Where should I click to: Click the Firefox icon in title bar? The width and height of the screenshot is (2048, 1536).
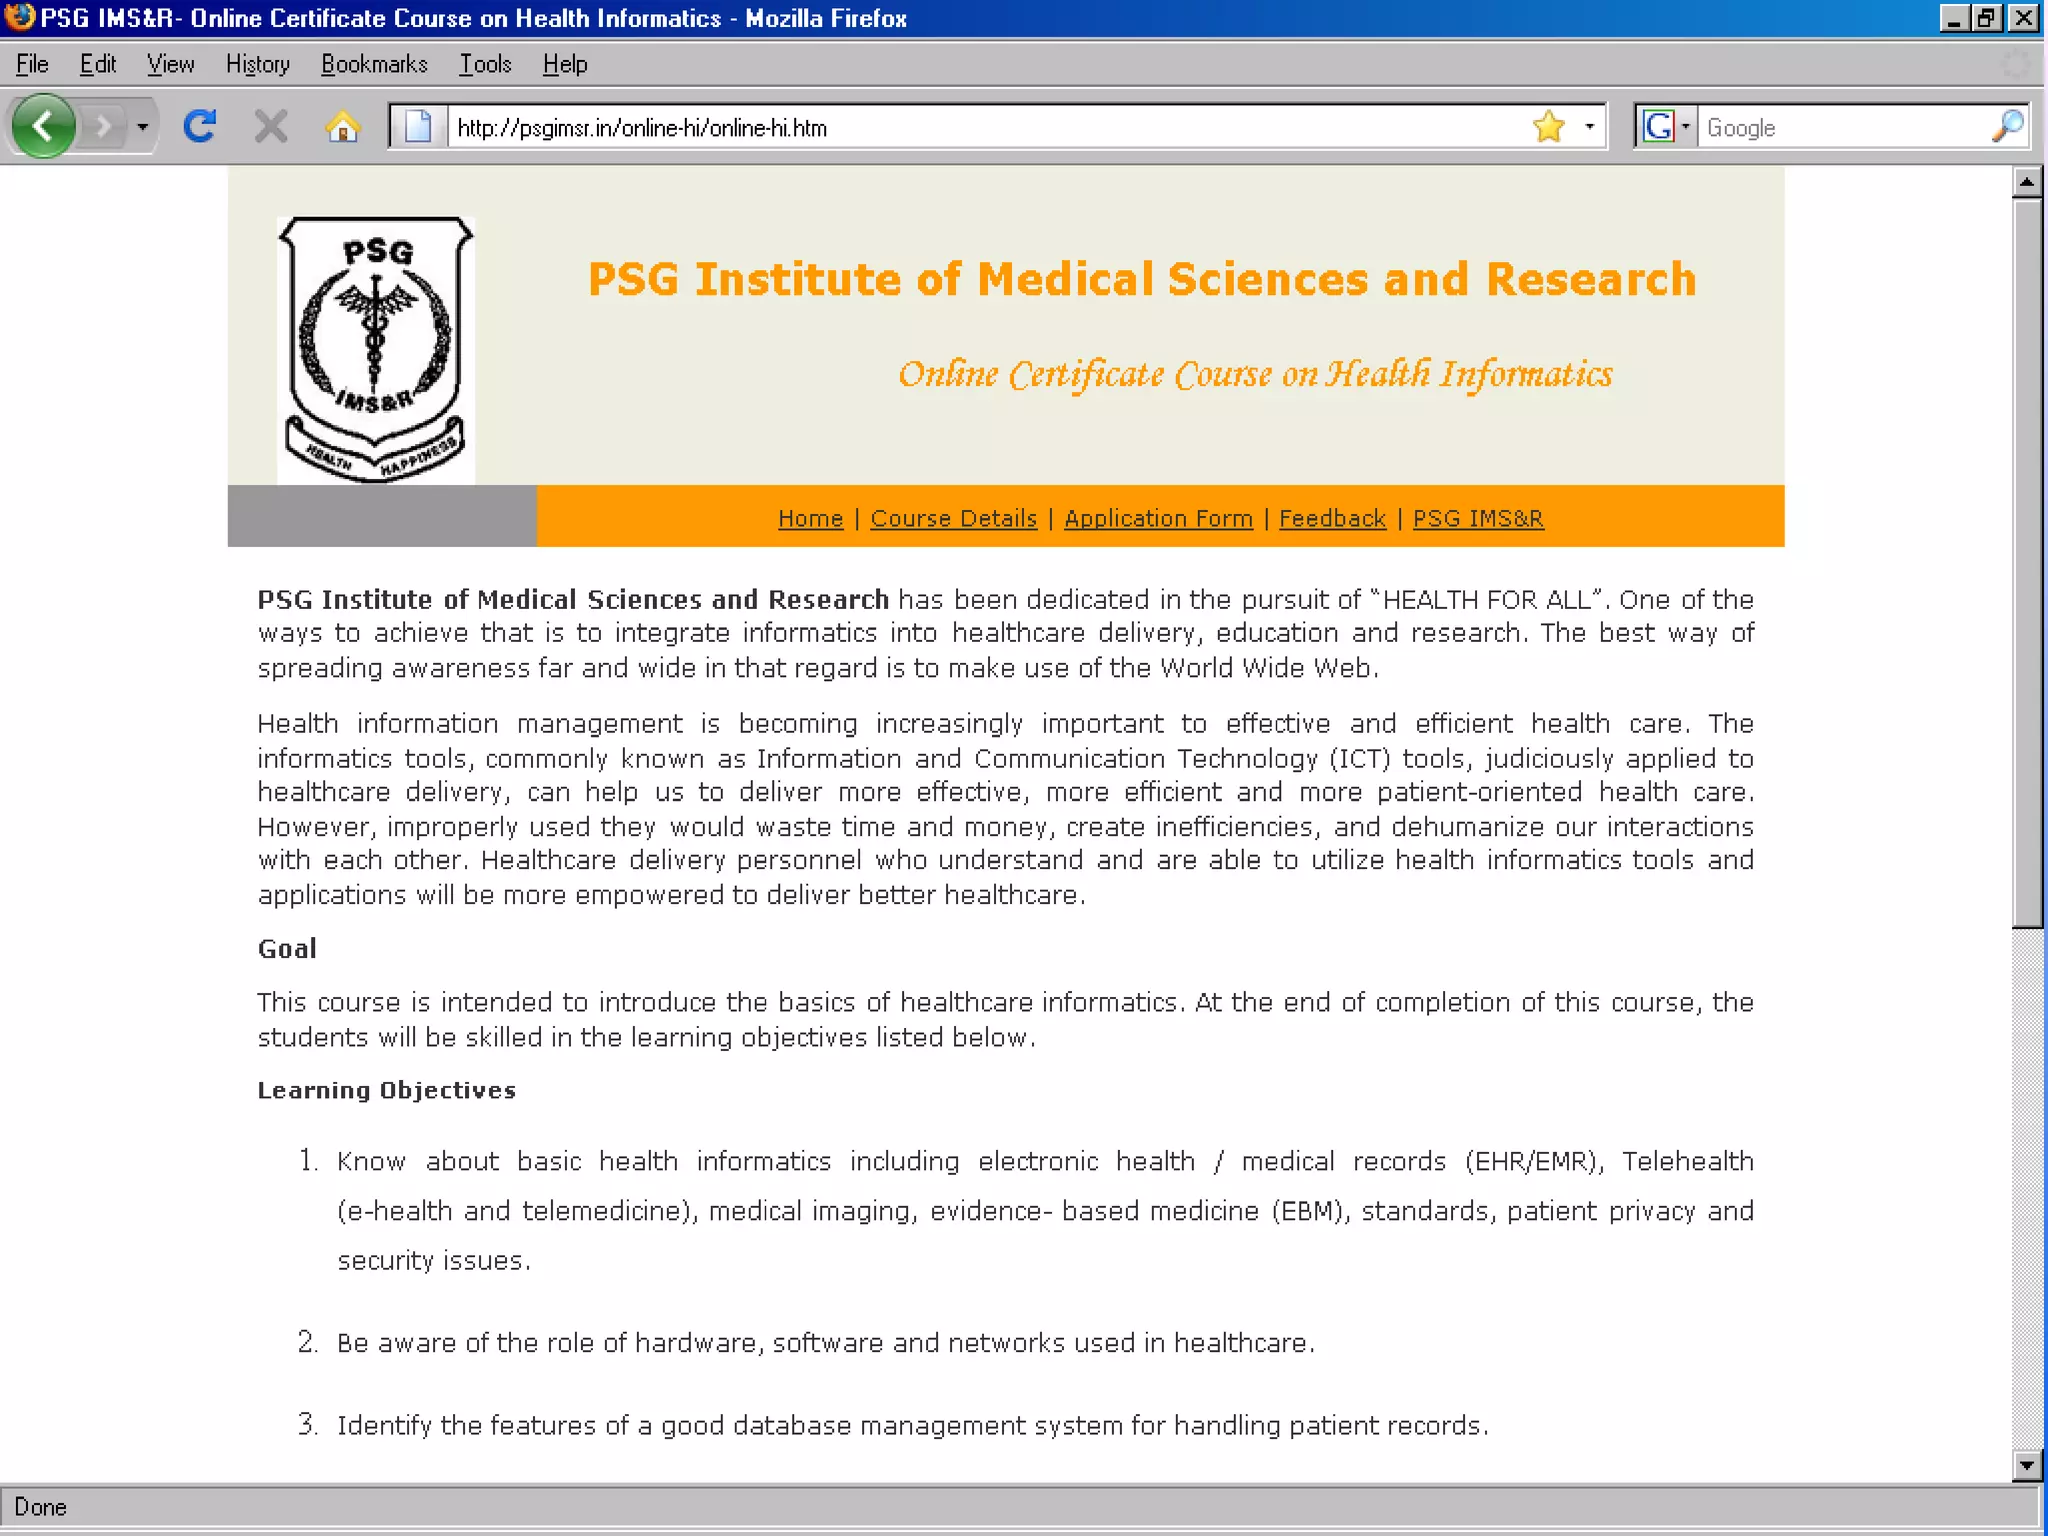click(19, 18)
